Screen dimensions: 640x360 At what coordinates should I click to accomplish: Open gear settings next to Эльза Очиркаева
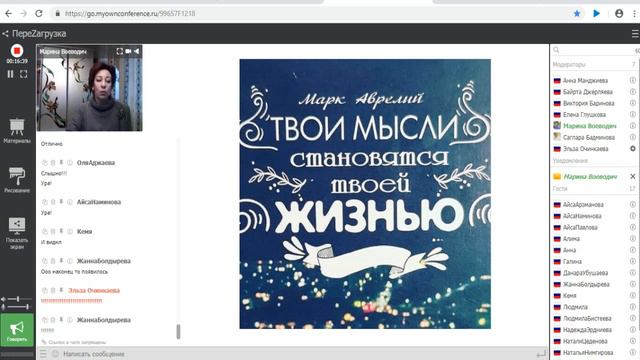click(x=633, y=149)
